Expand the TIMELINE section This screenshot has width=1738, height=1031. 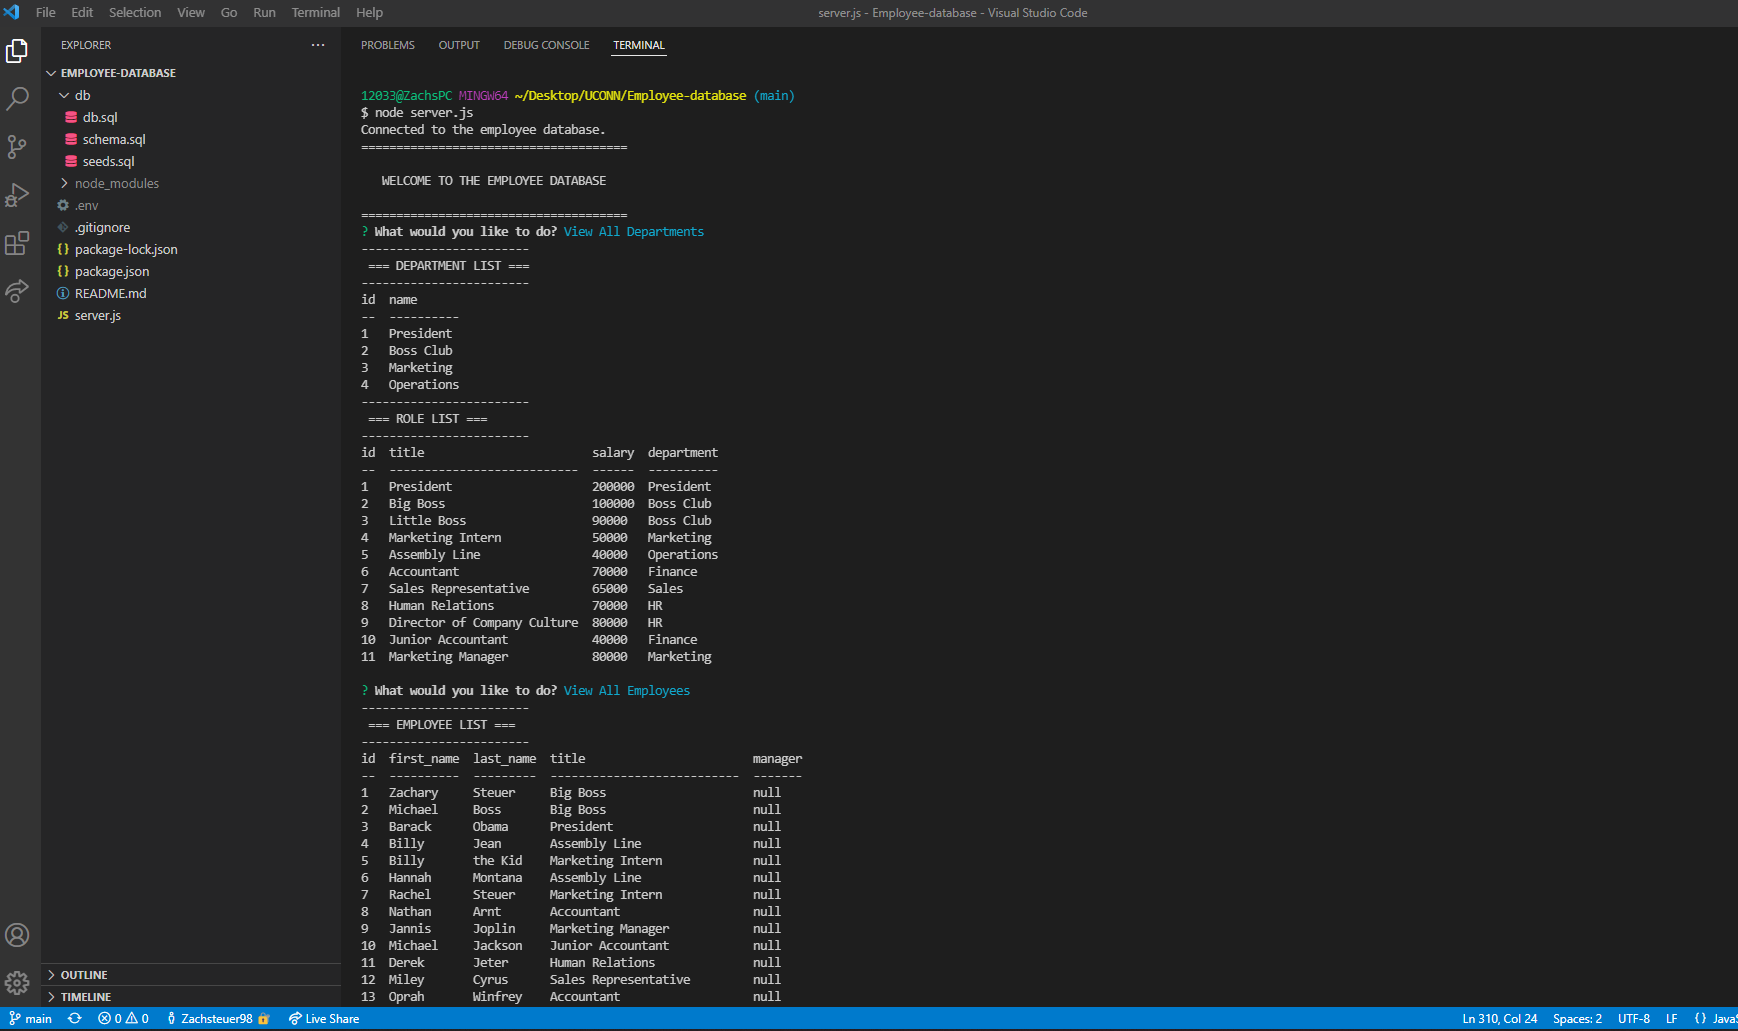click(x=86, y=997)
